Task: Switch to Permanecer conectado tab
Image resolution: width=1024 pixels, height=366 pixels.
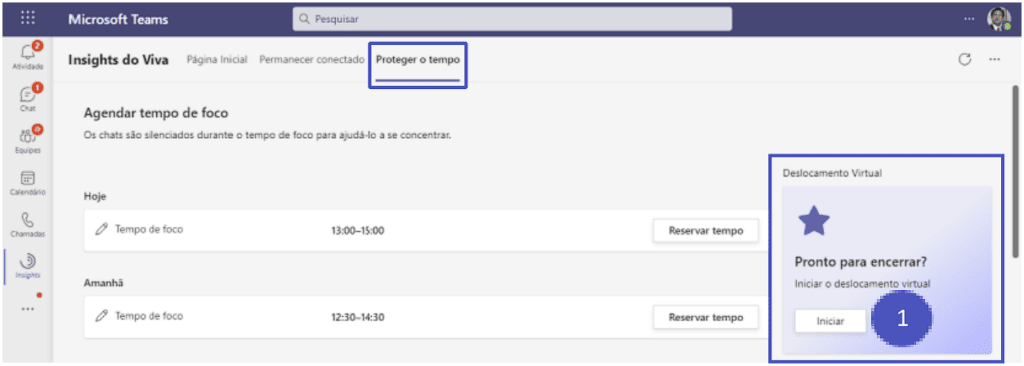Action: click(x=312, y=59)
